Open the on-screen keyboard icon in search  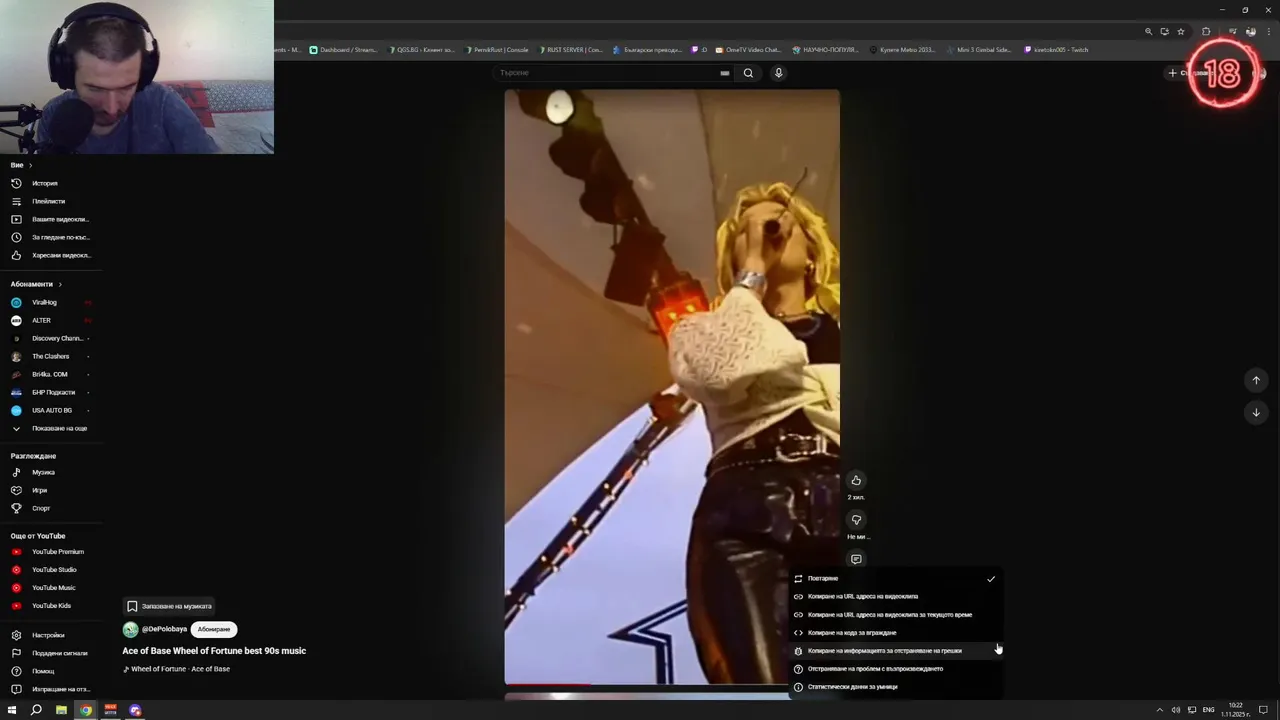pos(725,72)
